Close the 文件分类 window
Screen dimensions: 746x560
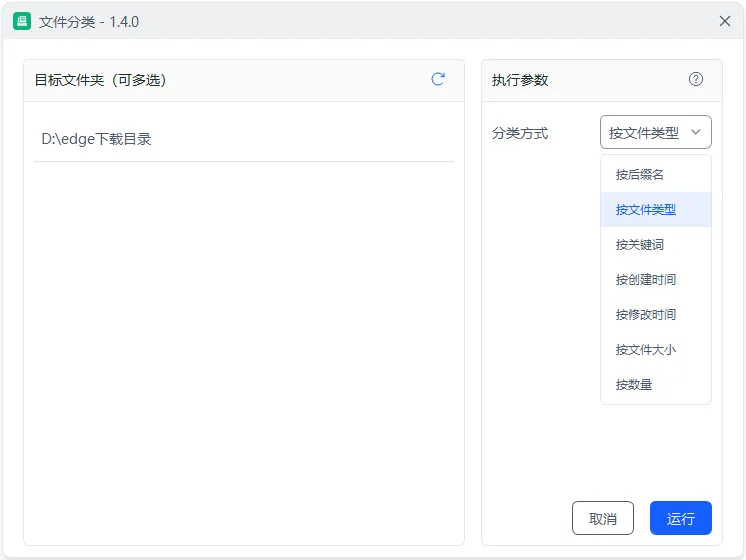pyautogui.click(x=725, y=21)
